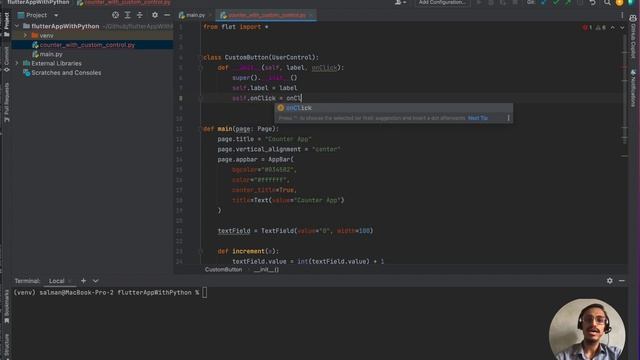Open terminal settings gear

coord(609,280)
